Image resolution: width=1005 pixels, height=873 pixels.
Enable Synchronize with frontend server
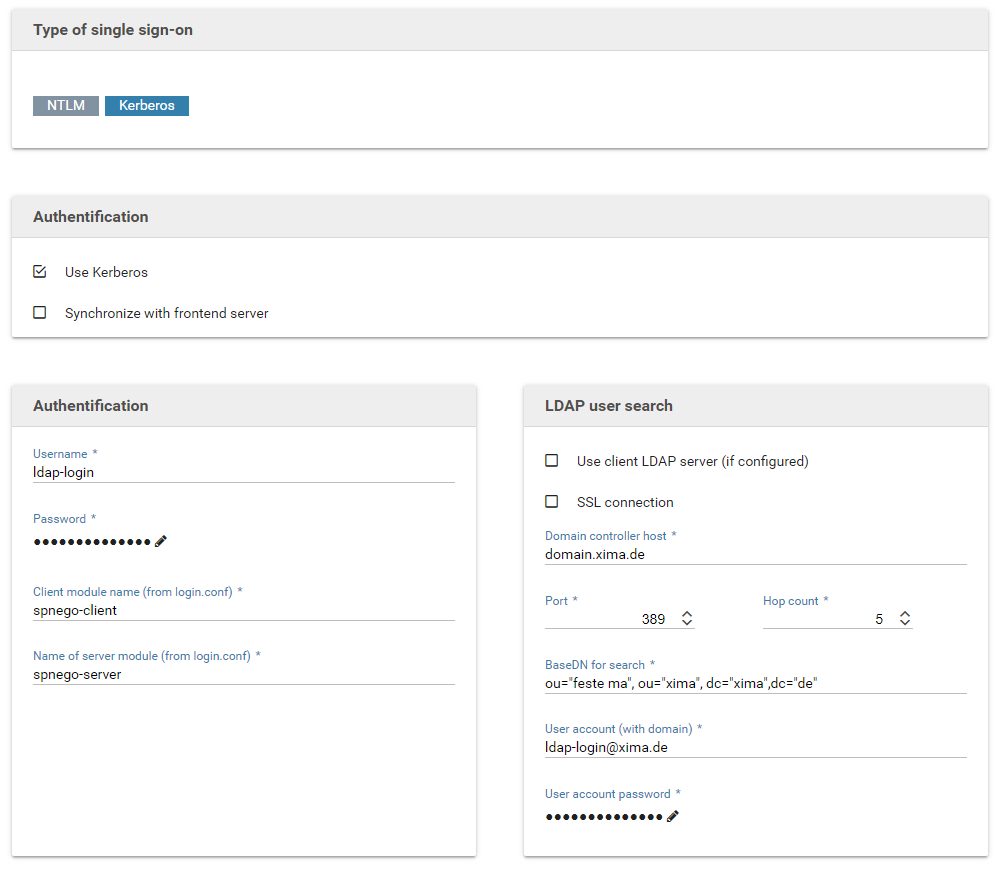(x=40, y=313)
